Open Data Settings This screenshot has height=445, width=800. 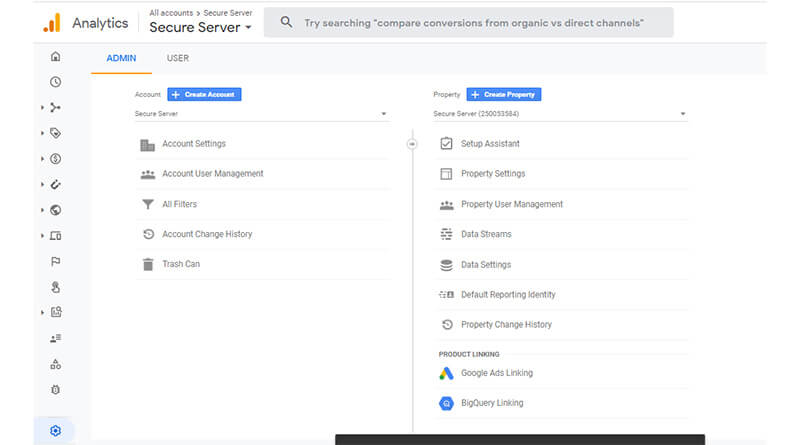486,265
